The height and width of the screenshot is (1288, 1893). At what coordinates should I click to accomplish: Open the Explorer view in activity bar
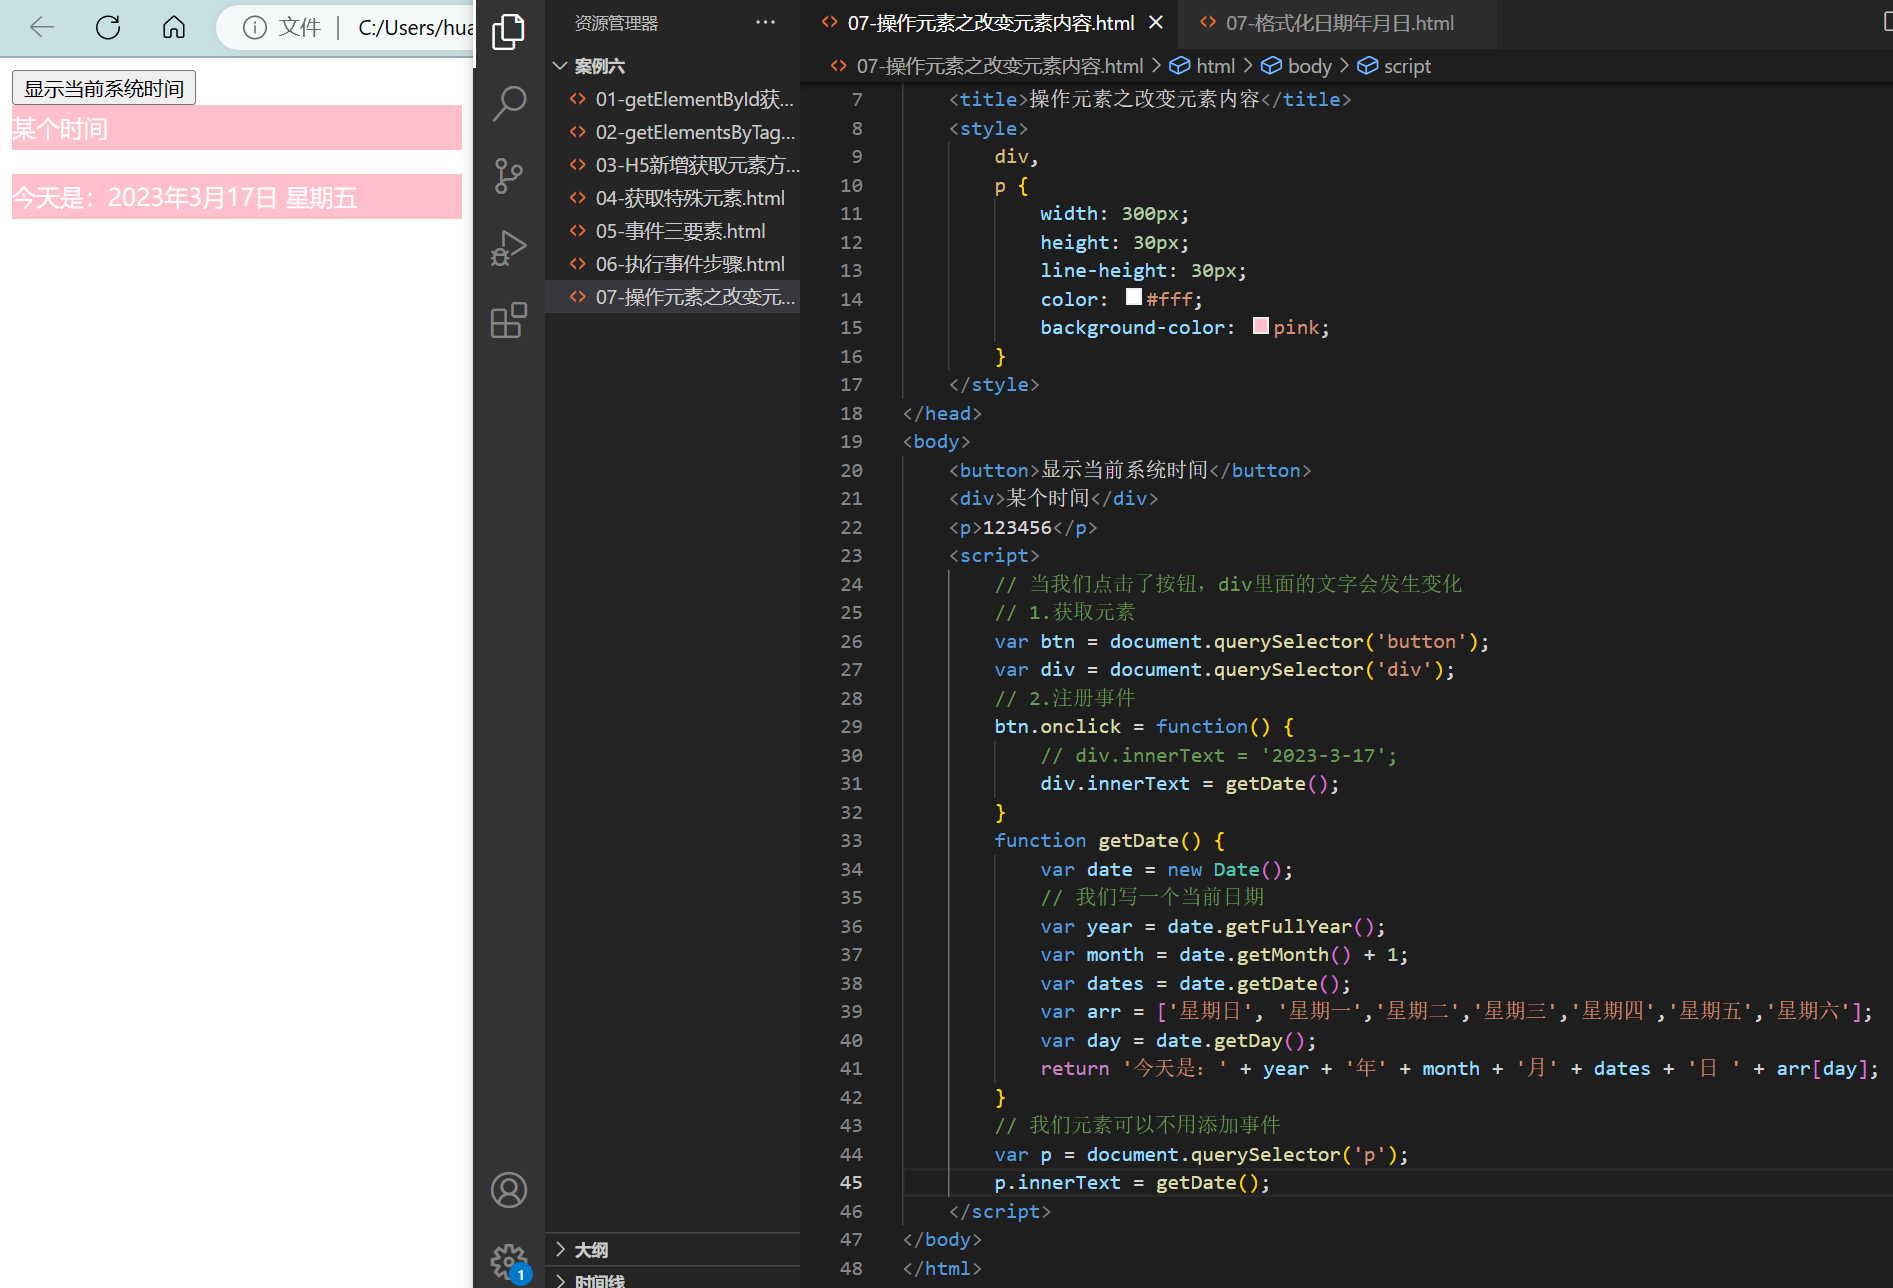coord(508,32)
